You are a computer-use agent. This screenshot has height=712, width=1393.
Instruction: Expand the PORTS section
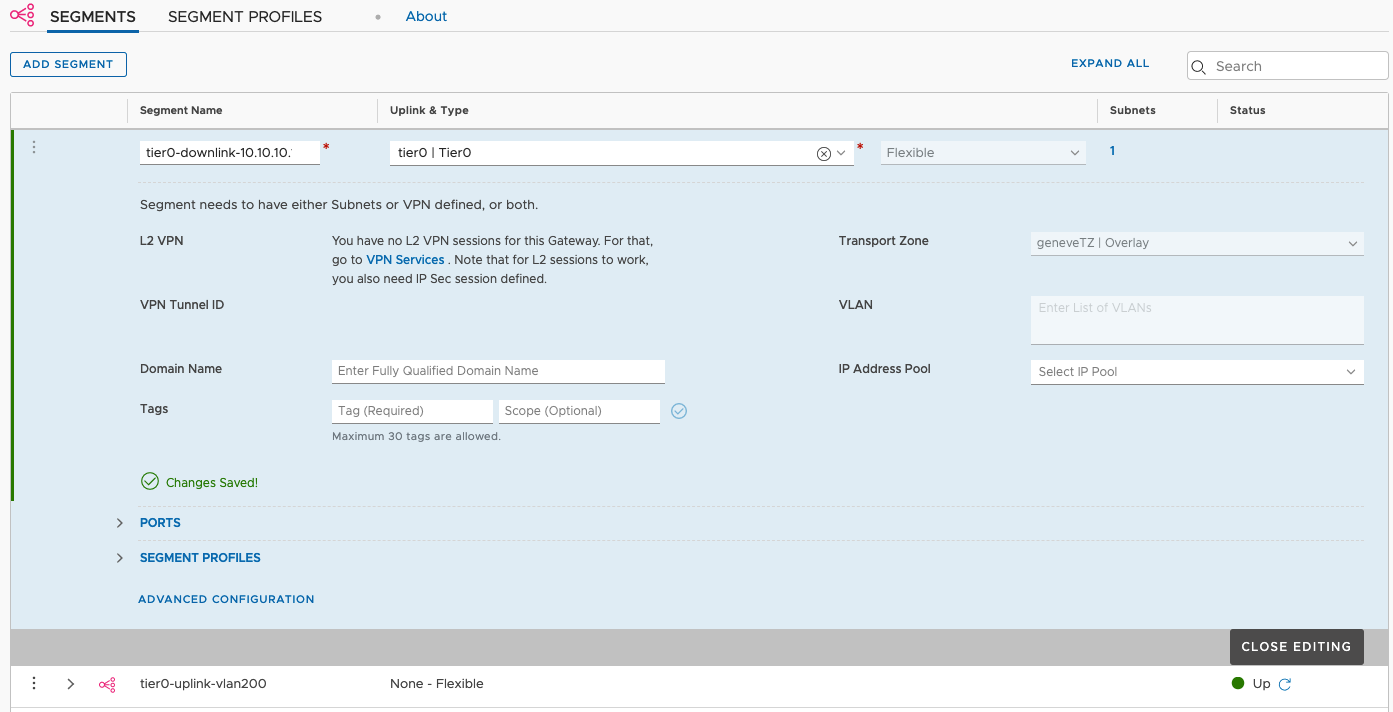click(120, 523)
